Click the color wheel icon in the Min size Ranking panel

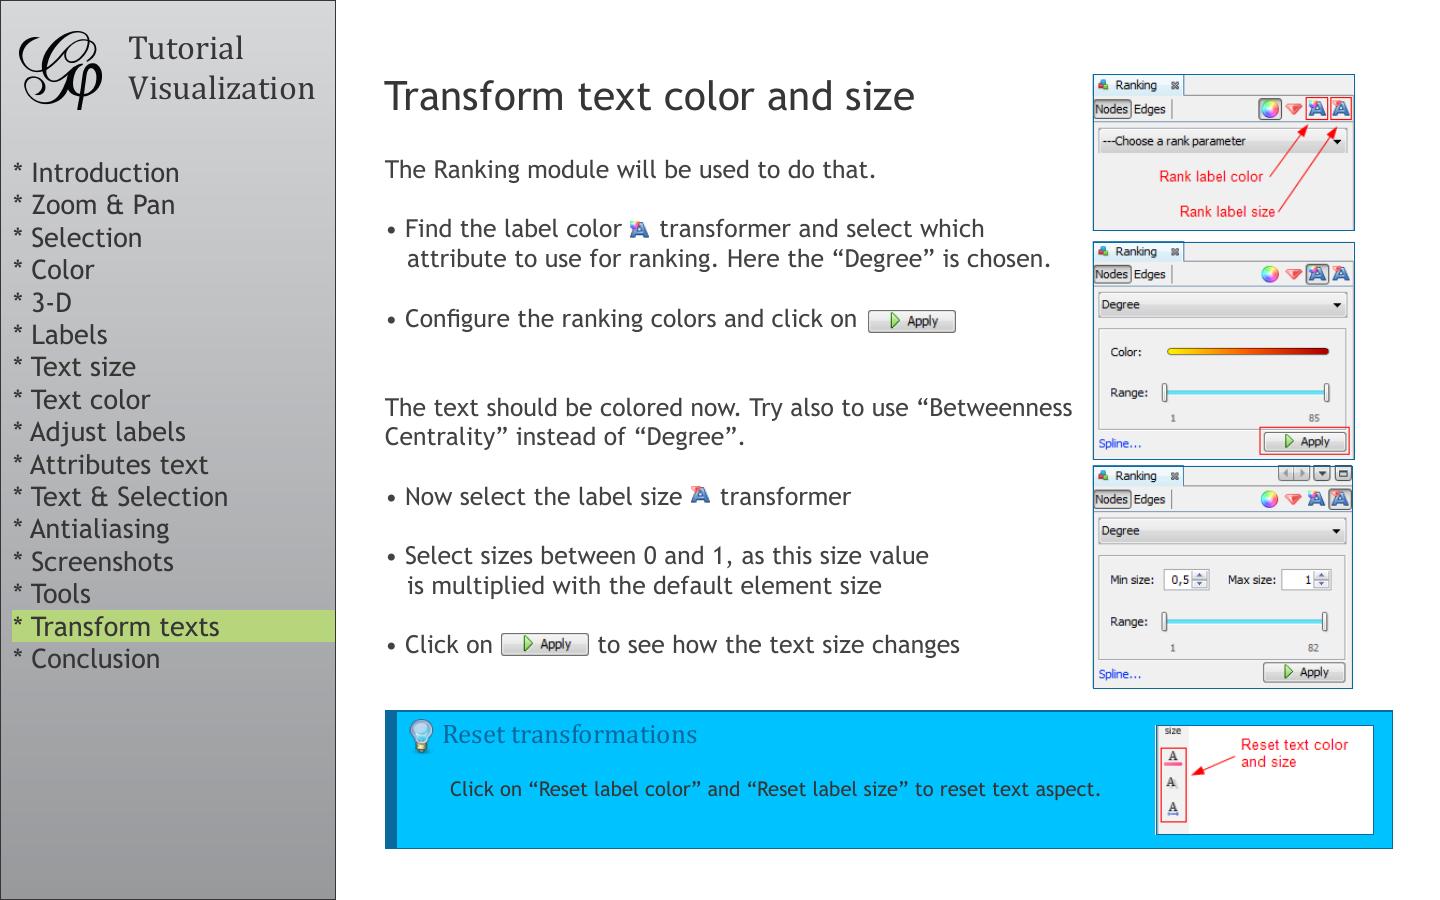[x=1269, y=499]
